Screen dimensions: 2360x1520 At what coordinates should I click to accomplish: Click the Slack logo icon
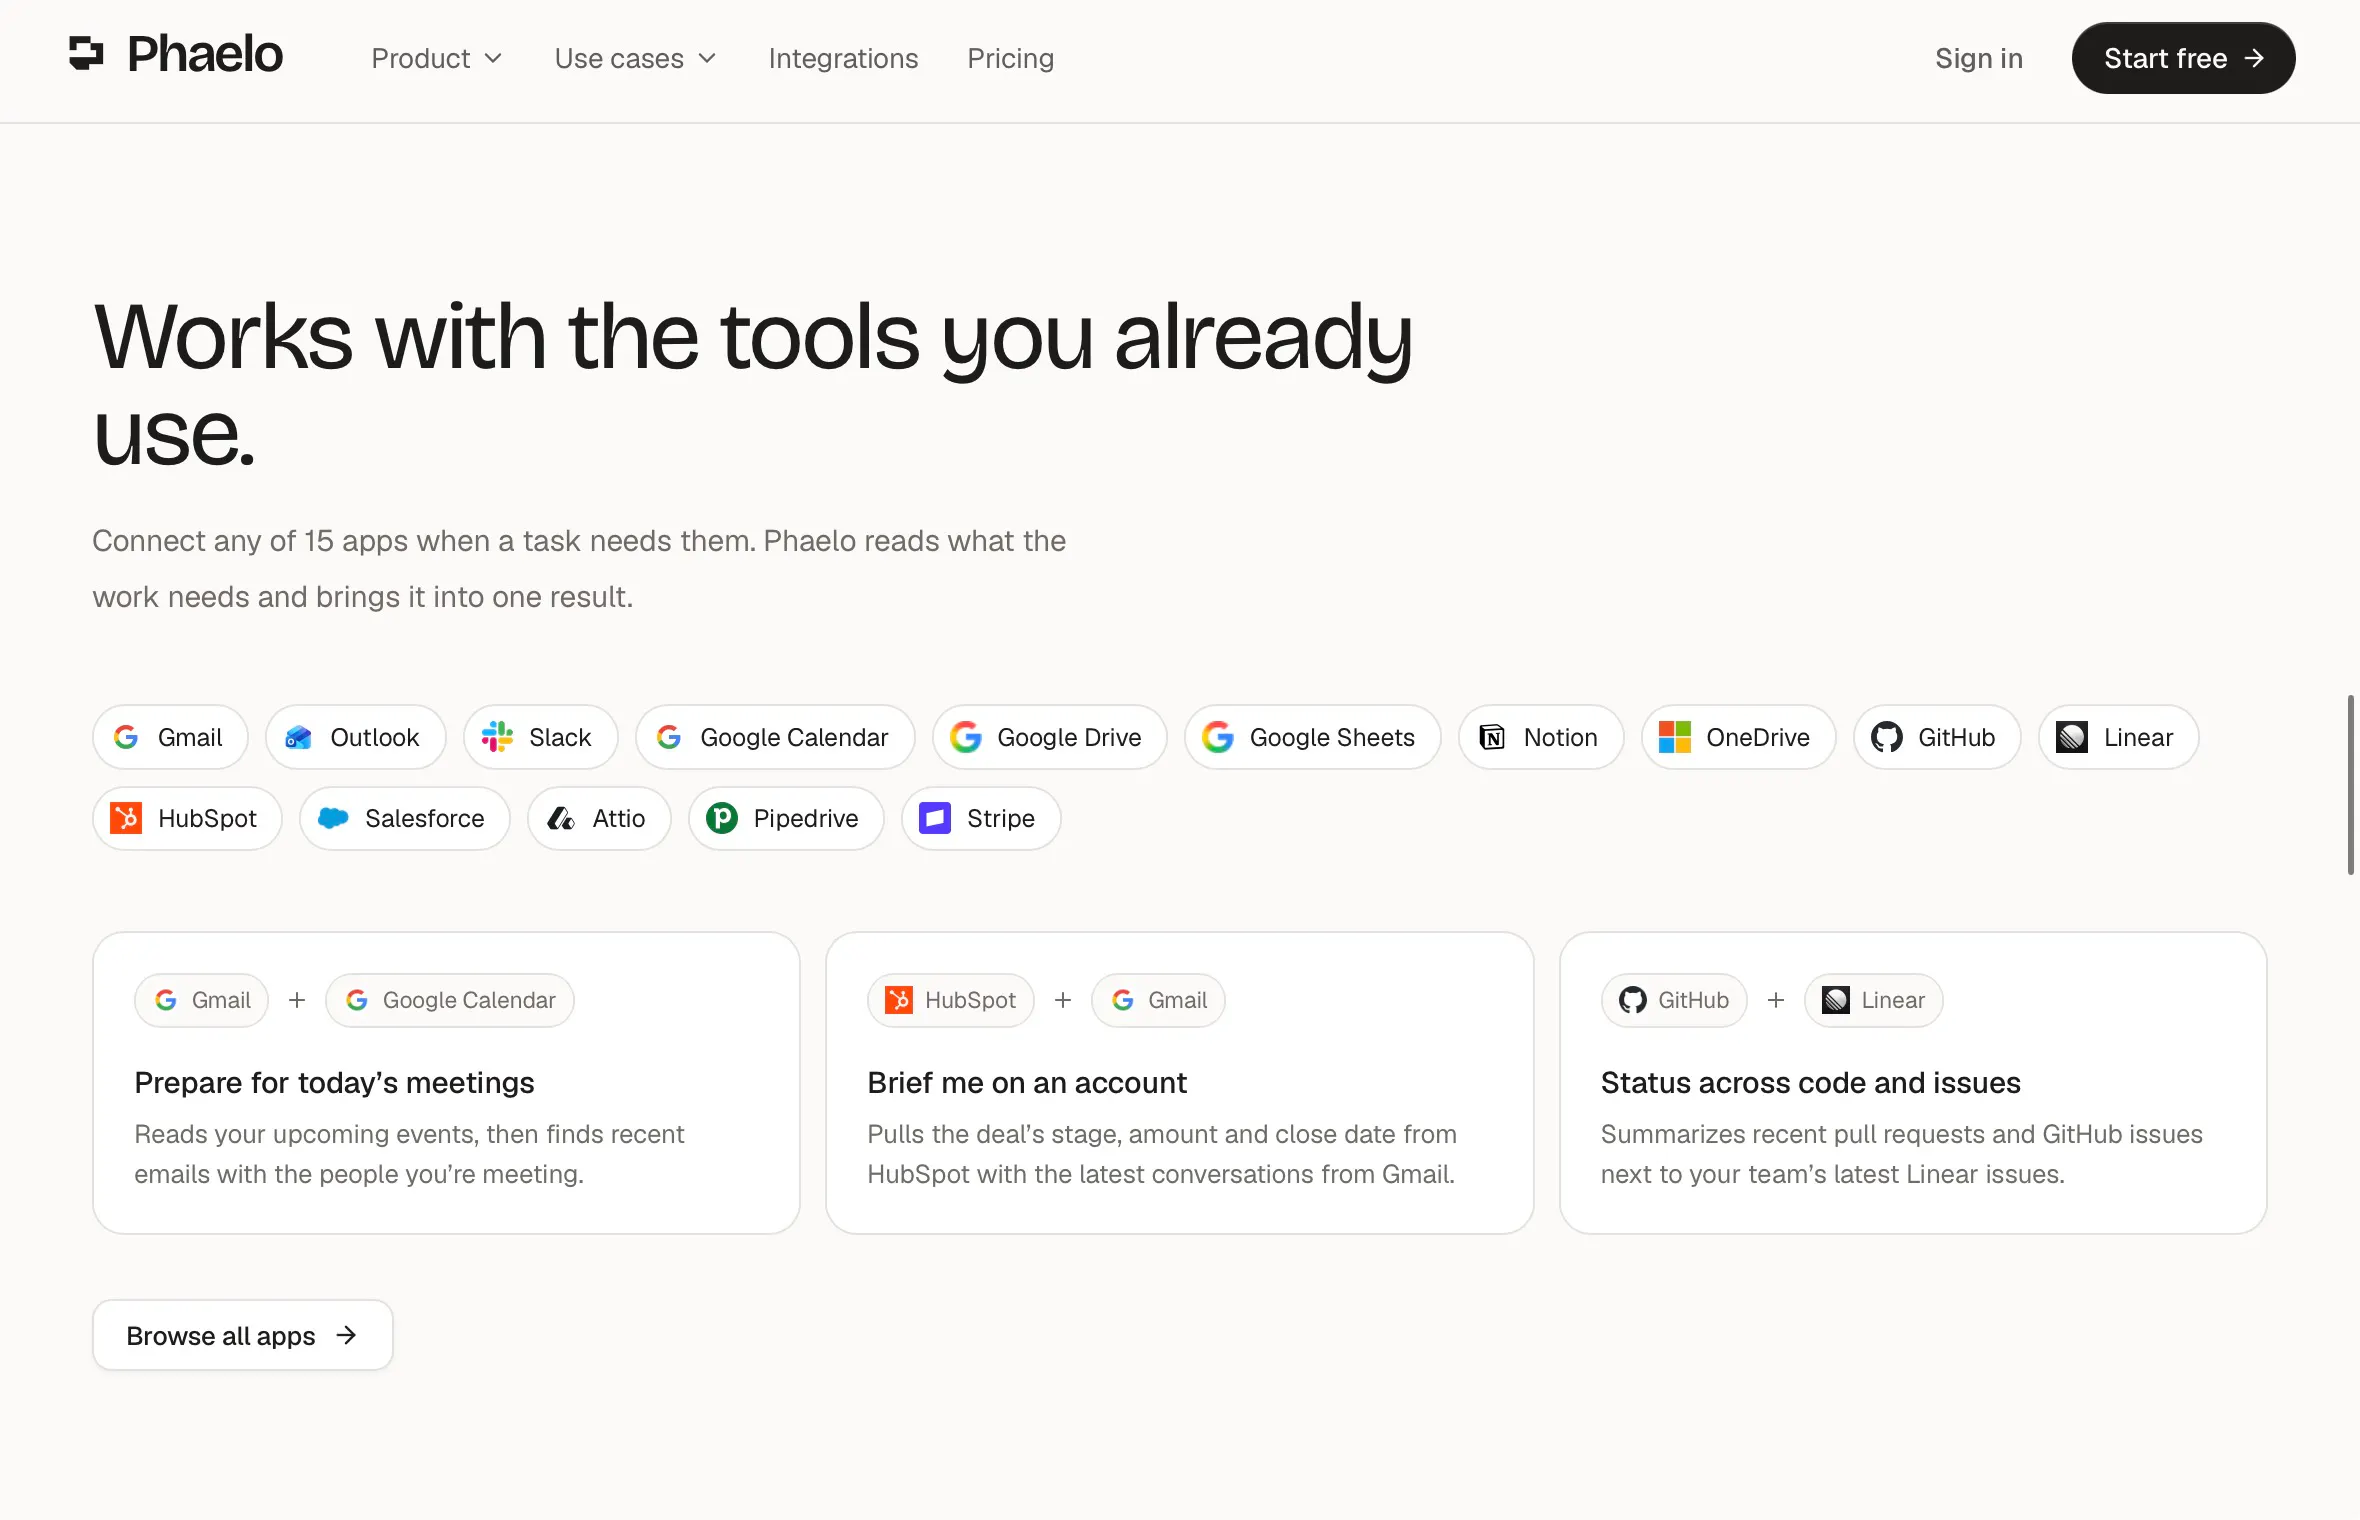tap(497, 737)
